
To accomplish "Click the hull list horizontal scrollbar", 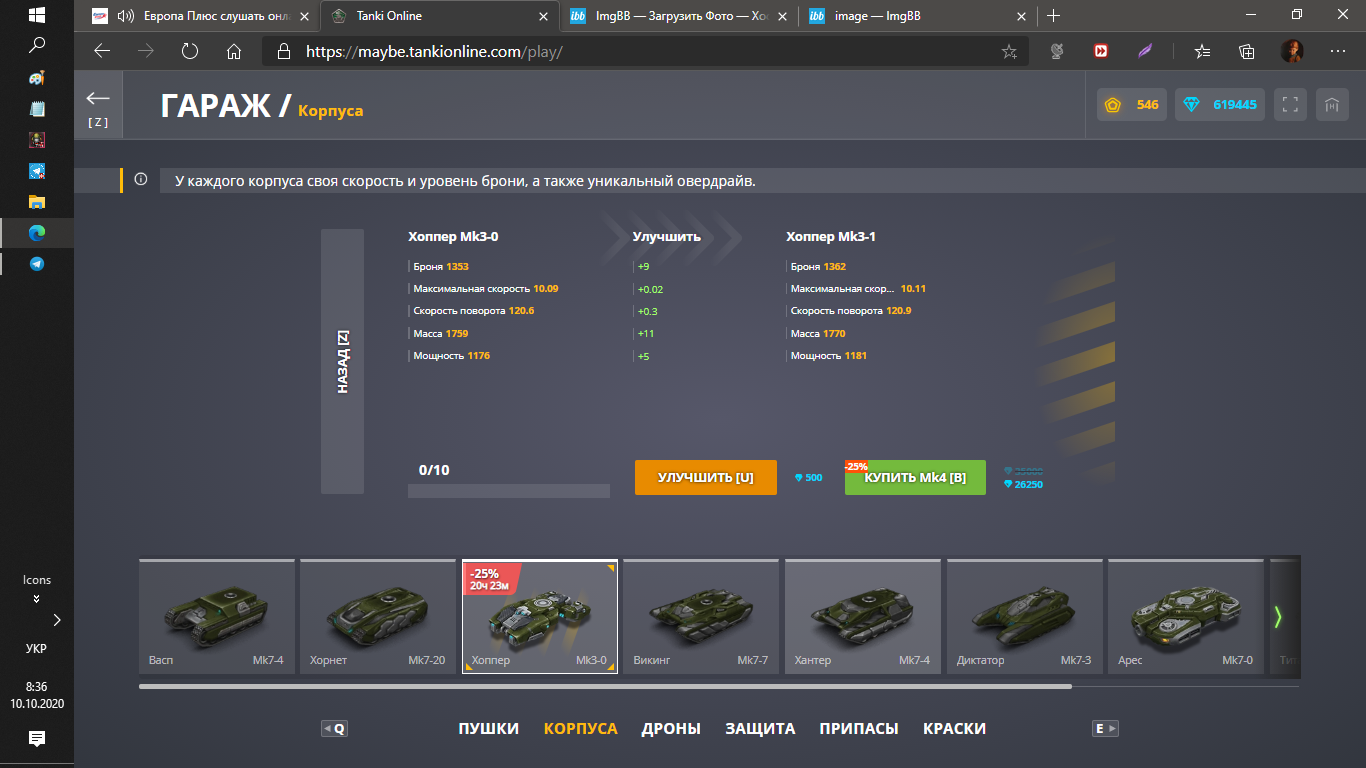I will [x=605, y=687].
